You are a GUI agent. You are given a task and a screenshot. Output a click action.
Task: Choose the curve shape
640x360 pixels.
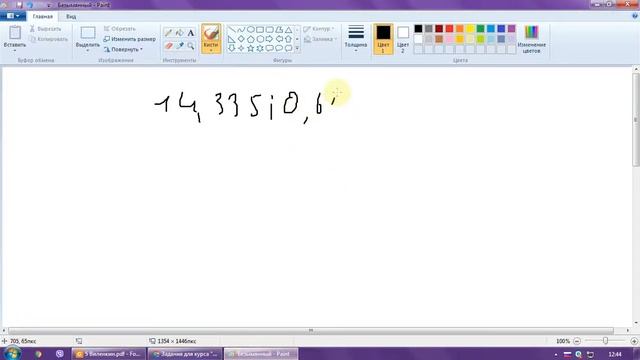coord(241,29)
